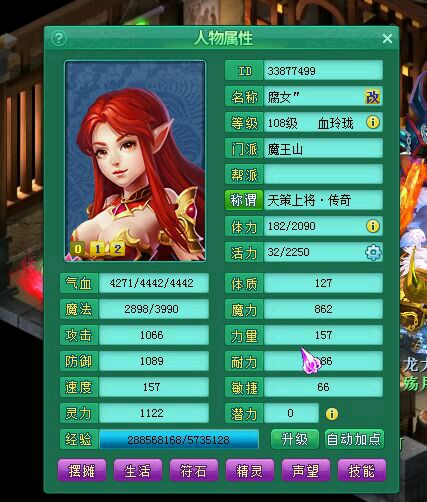Select the portrait badge numbered 1
Image resolution: width=427 pixels, height=502 pixels.
(x=98, y=249)
